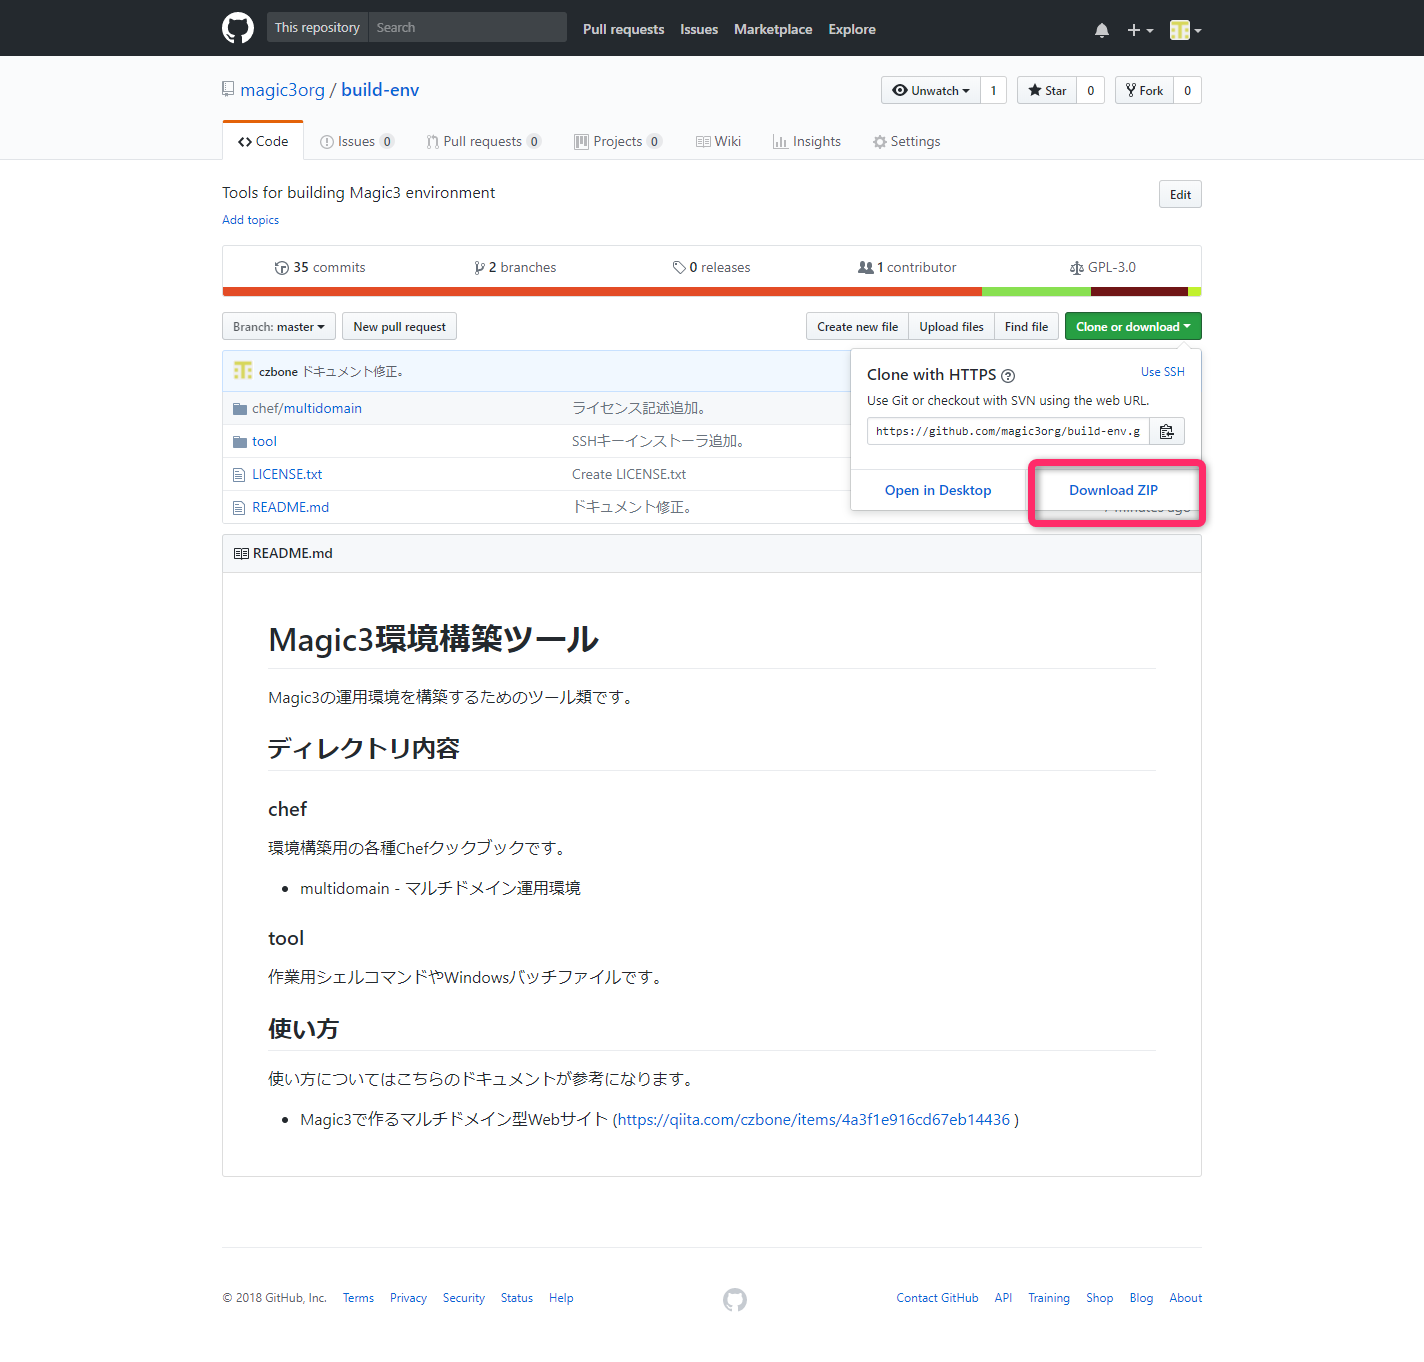Click Upload files button

[x=951, y=326]
